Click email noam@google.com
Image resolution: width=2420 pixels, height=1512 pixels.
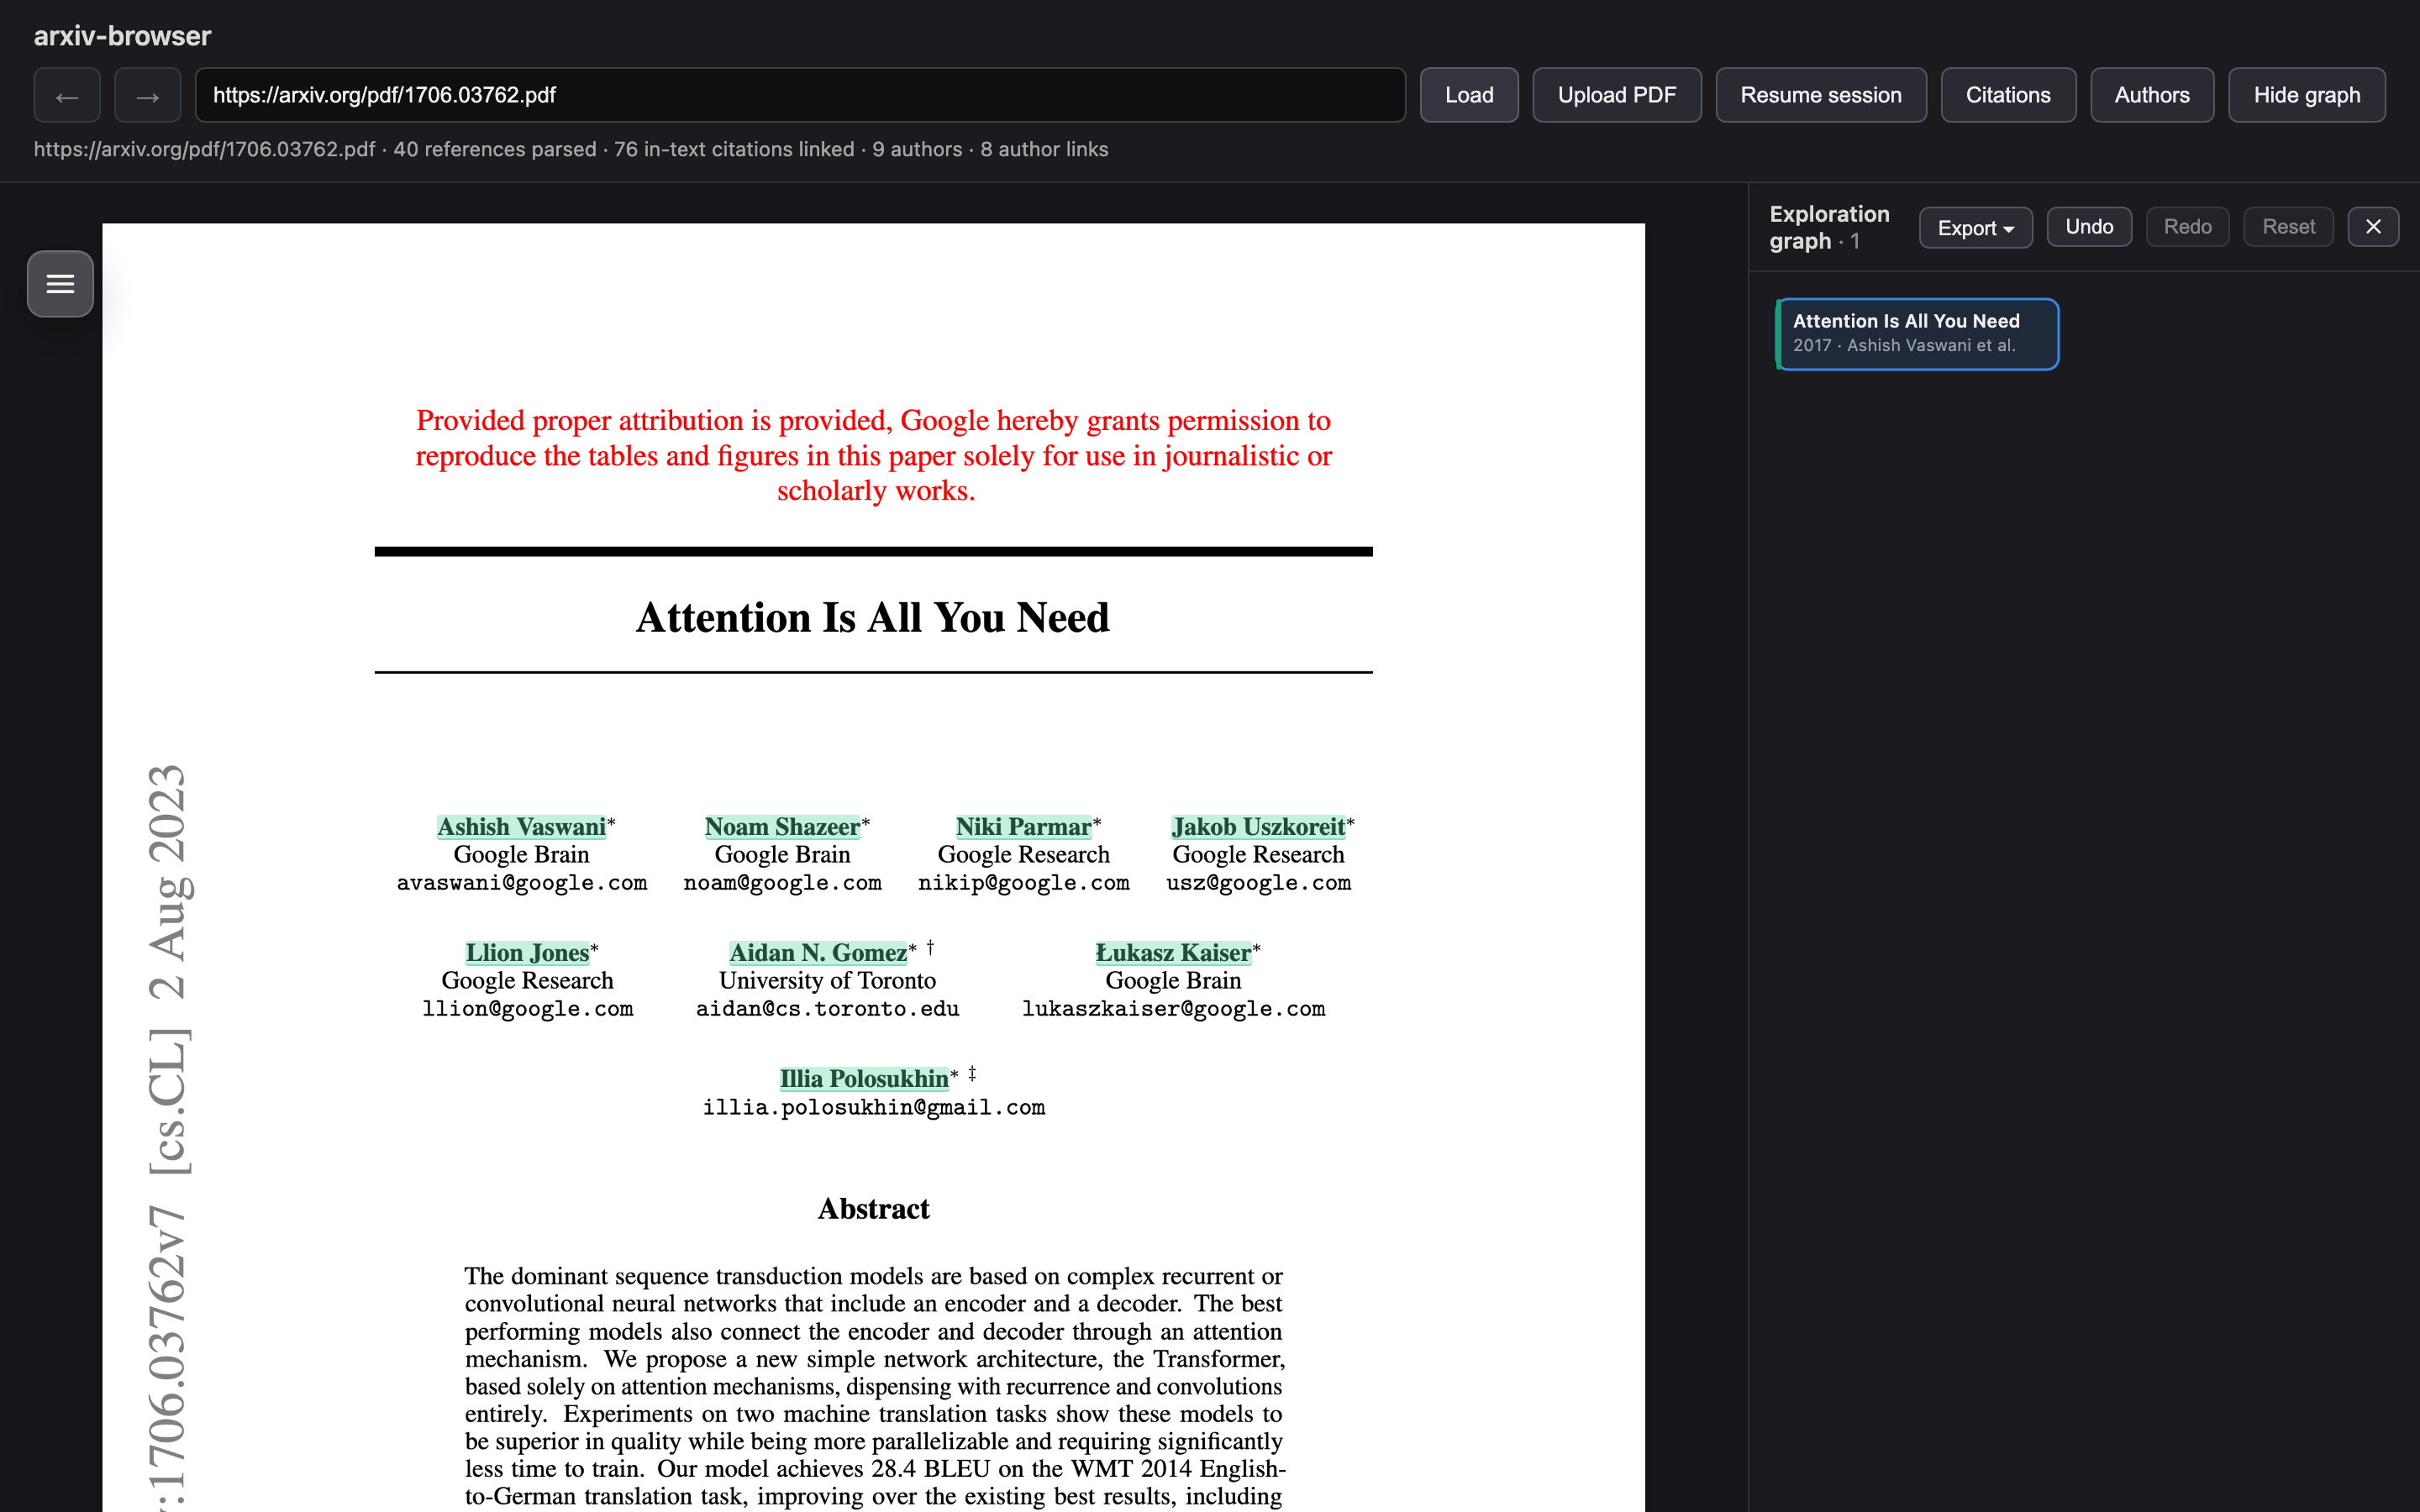click(782, 883)
